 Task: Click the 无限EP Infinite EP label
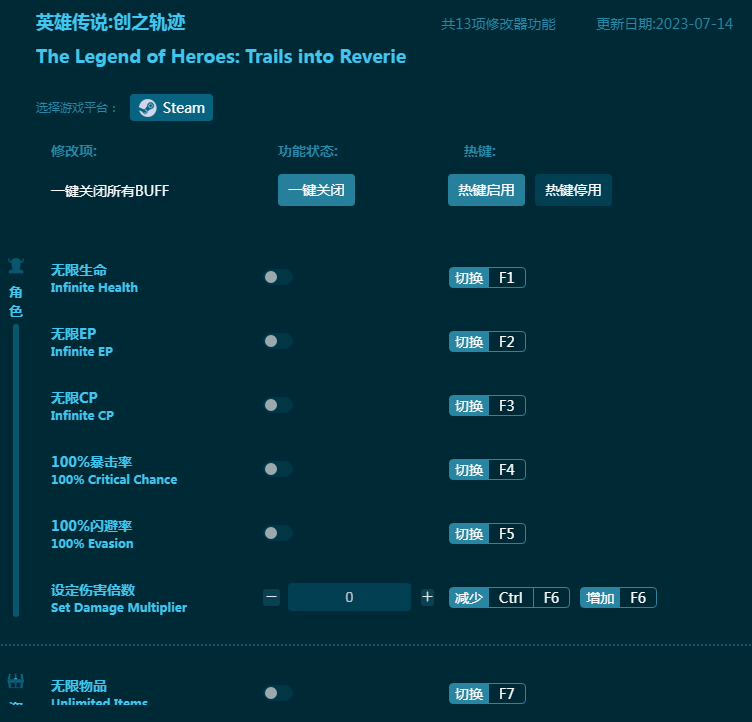pyautogui.click(x=82, y=342)
